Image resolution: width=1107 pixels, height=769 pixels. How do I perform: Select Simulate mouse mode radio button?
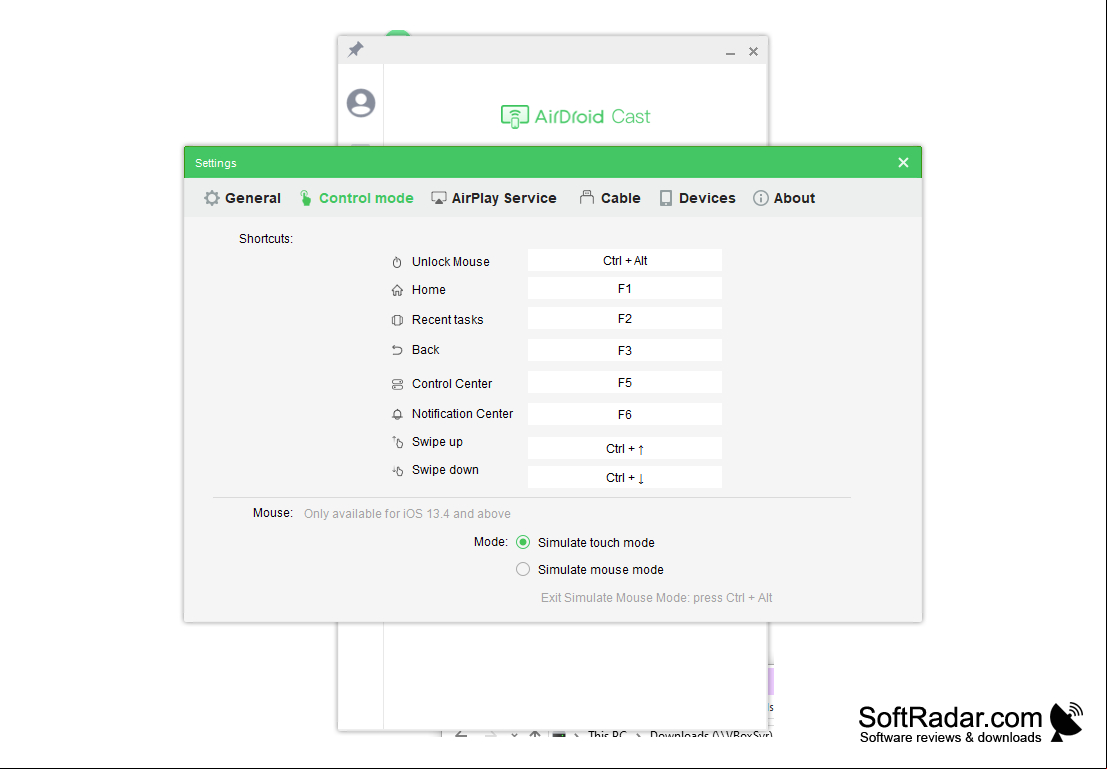pyautogui.click(x=522, y=569)
